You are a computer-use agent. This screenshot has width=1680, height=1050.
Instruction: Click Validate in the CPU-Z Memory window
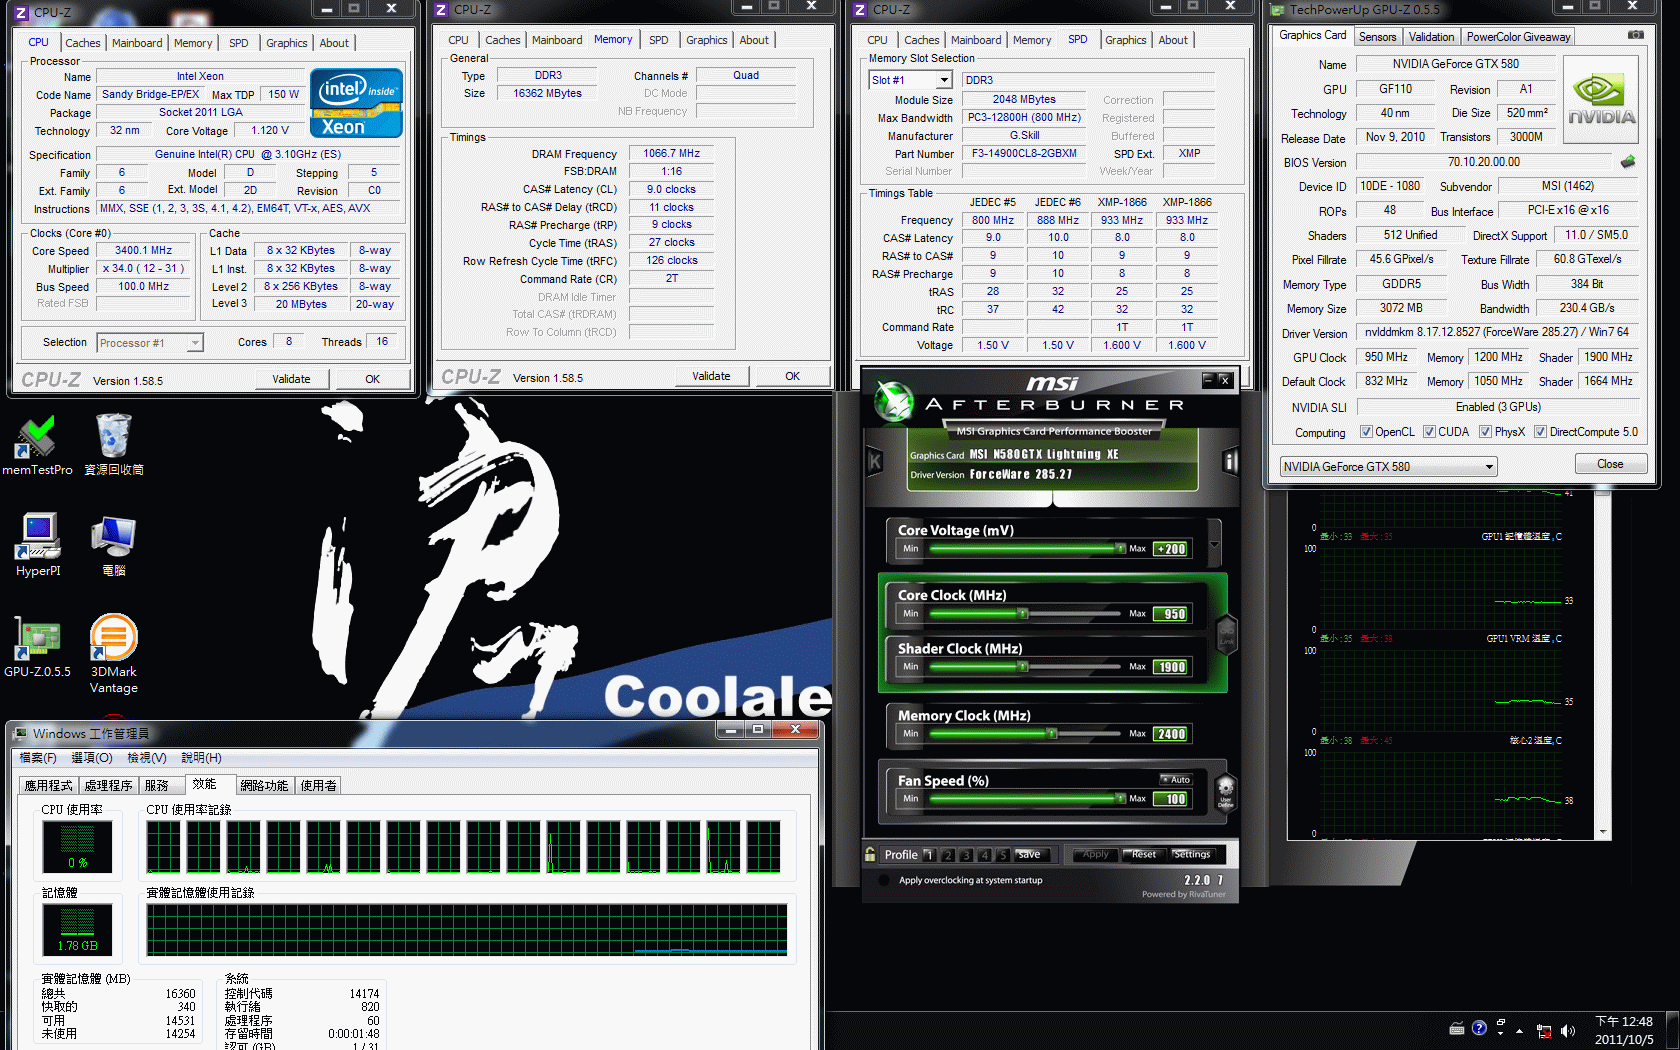(711, 376)
